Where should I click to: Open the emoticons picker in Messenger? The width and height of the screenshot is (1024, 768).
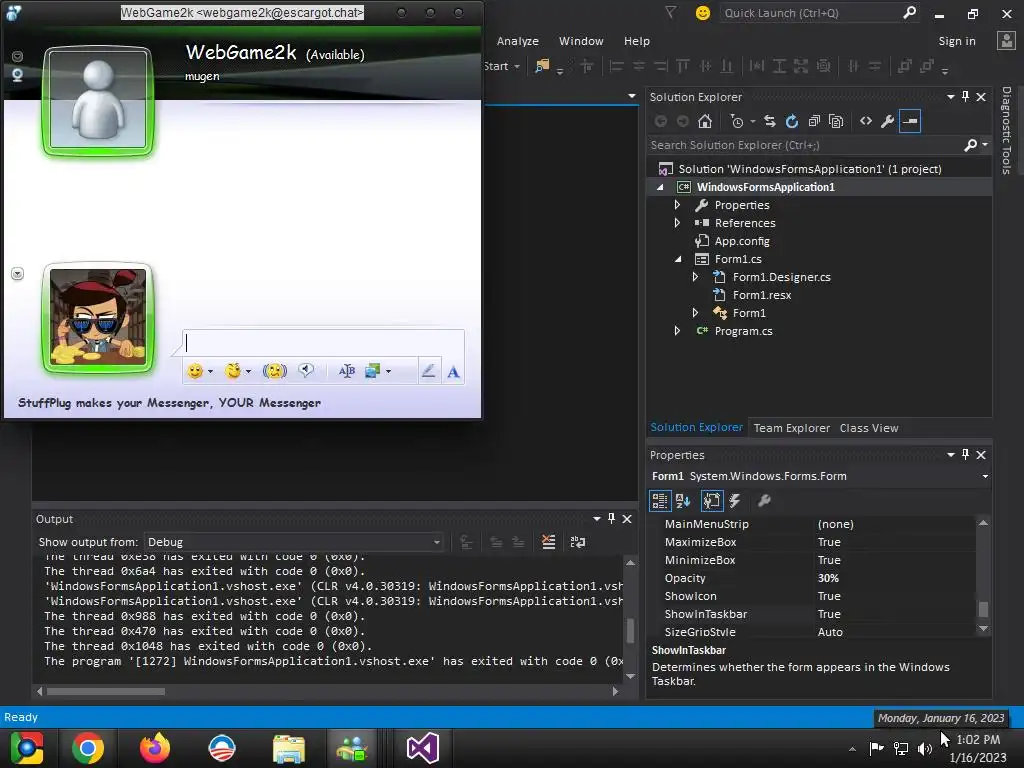tap(195, 371)
